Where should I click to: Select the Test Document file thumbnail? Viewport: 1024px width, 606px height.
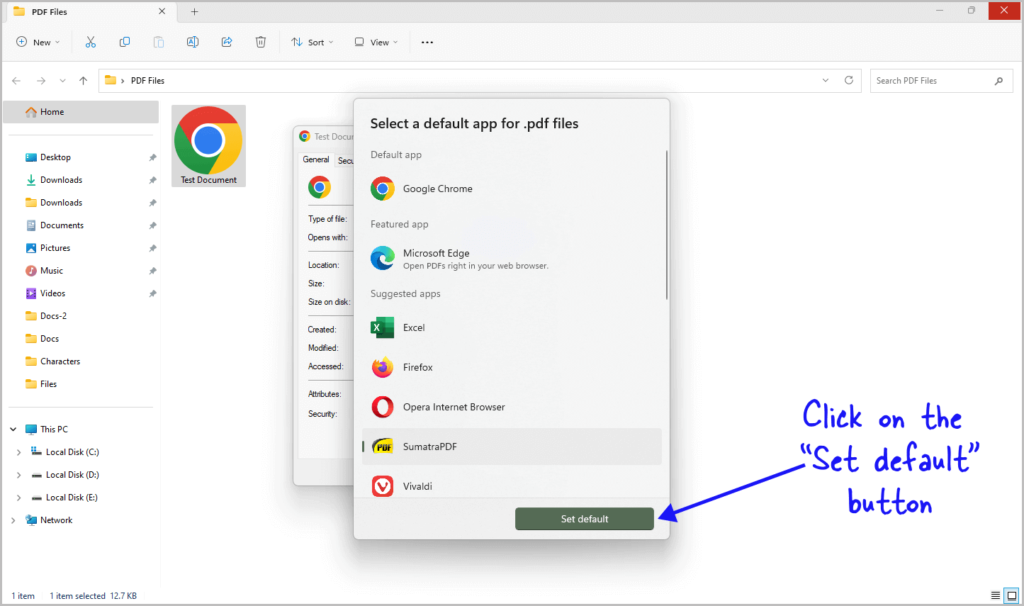pos(208,146)
